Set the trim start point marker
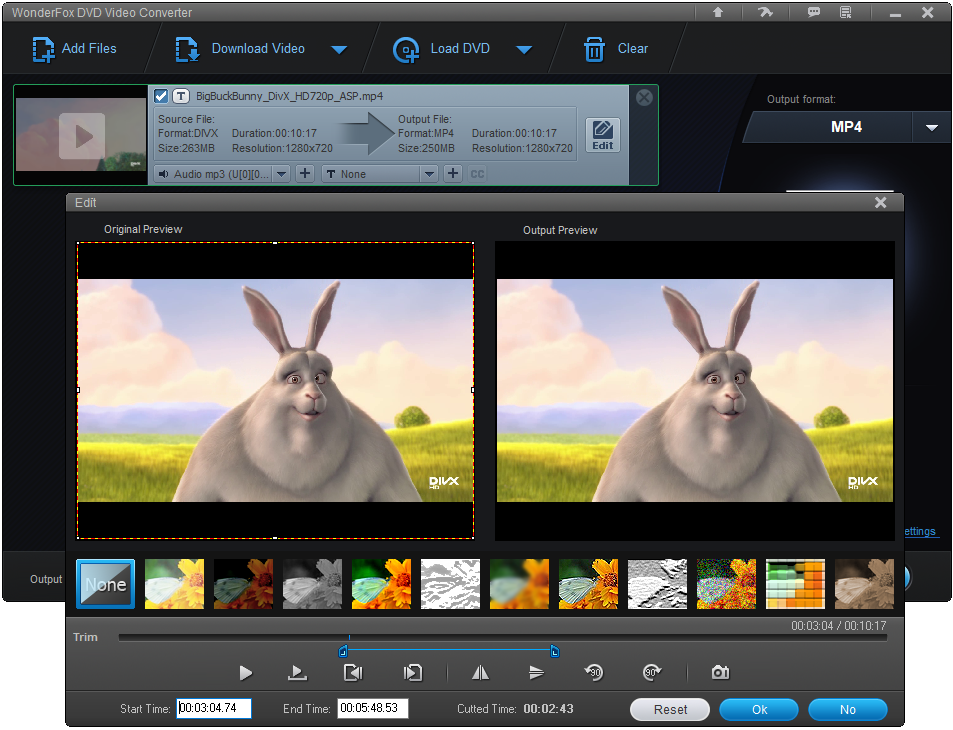This screenshot has width=953, height=730. 352,672
